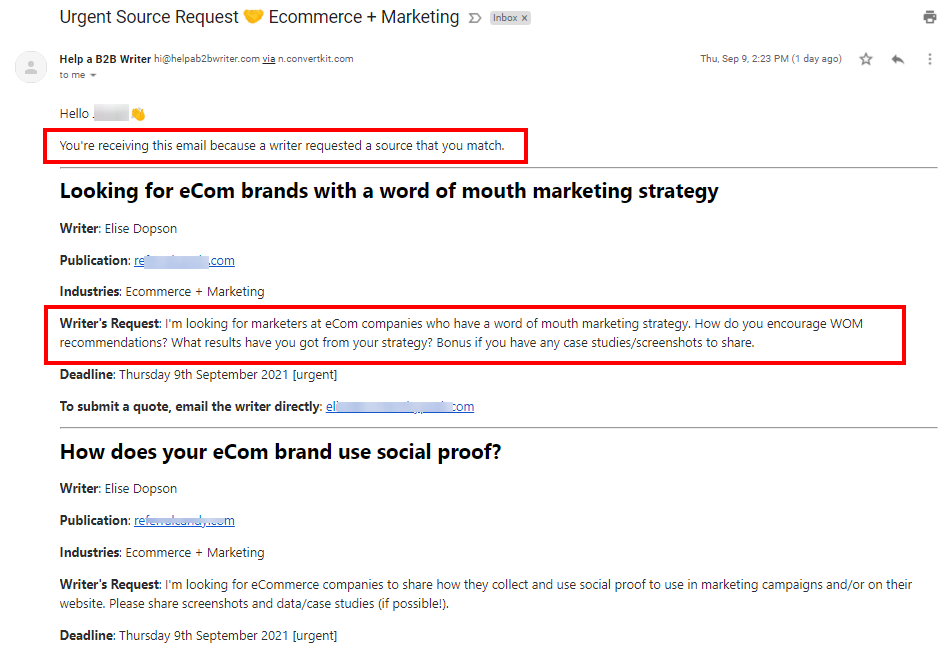The width and height of the screenshot is (945, 657).
Task: Open the three-dot more options menu
Action: tap(929, 59)
